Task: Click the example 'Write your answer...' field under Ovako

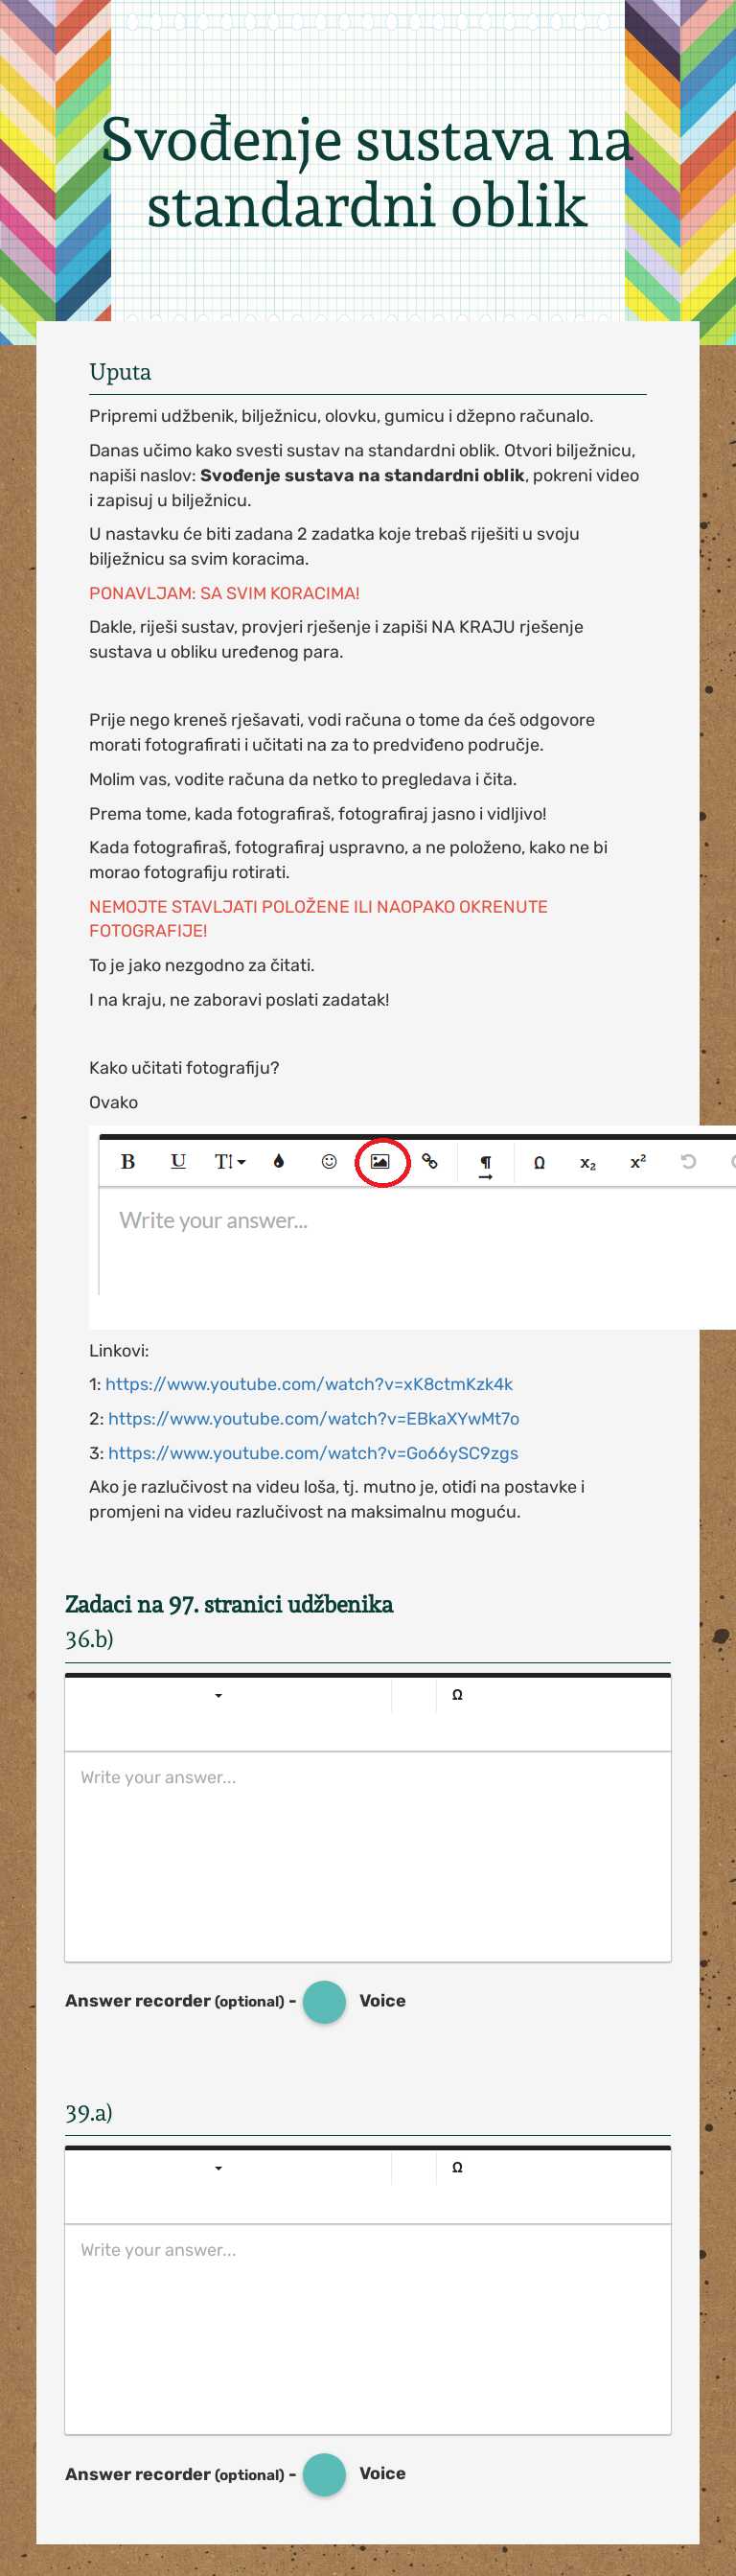Action: click(x=417, y=1240)
